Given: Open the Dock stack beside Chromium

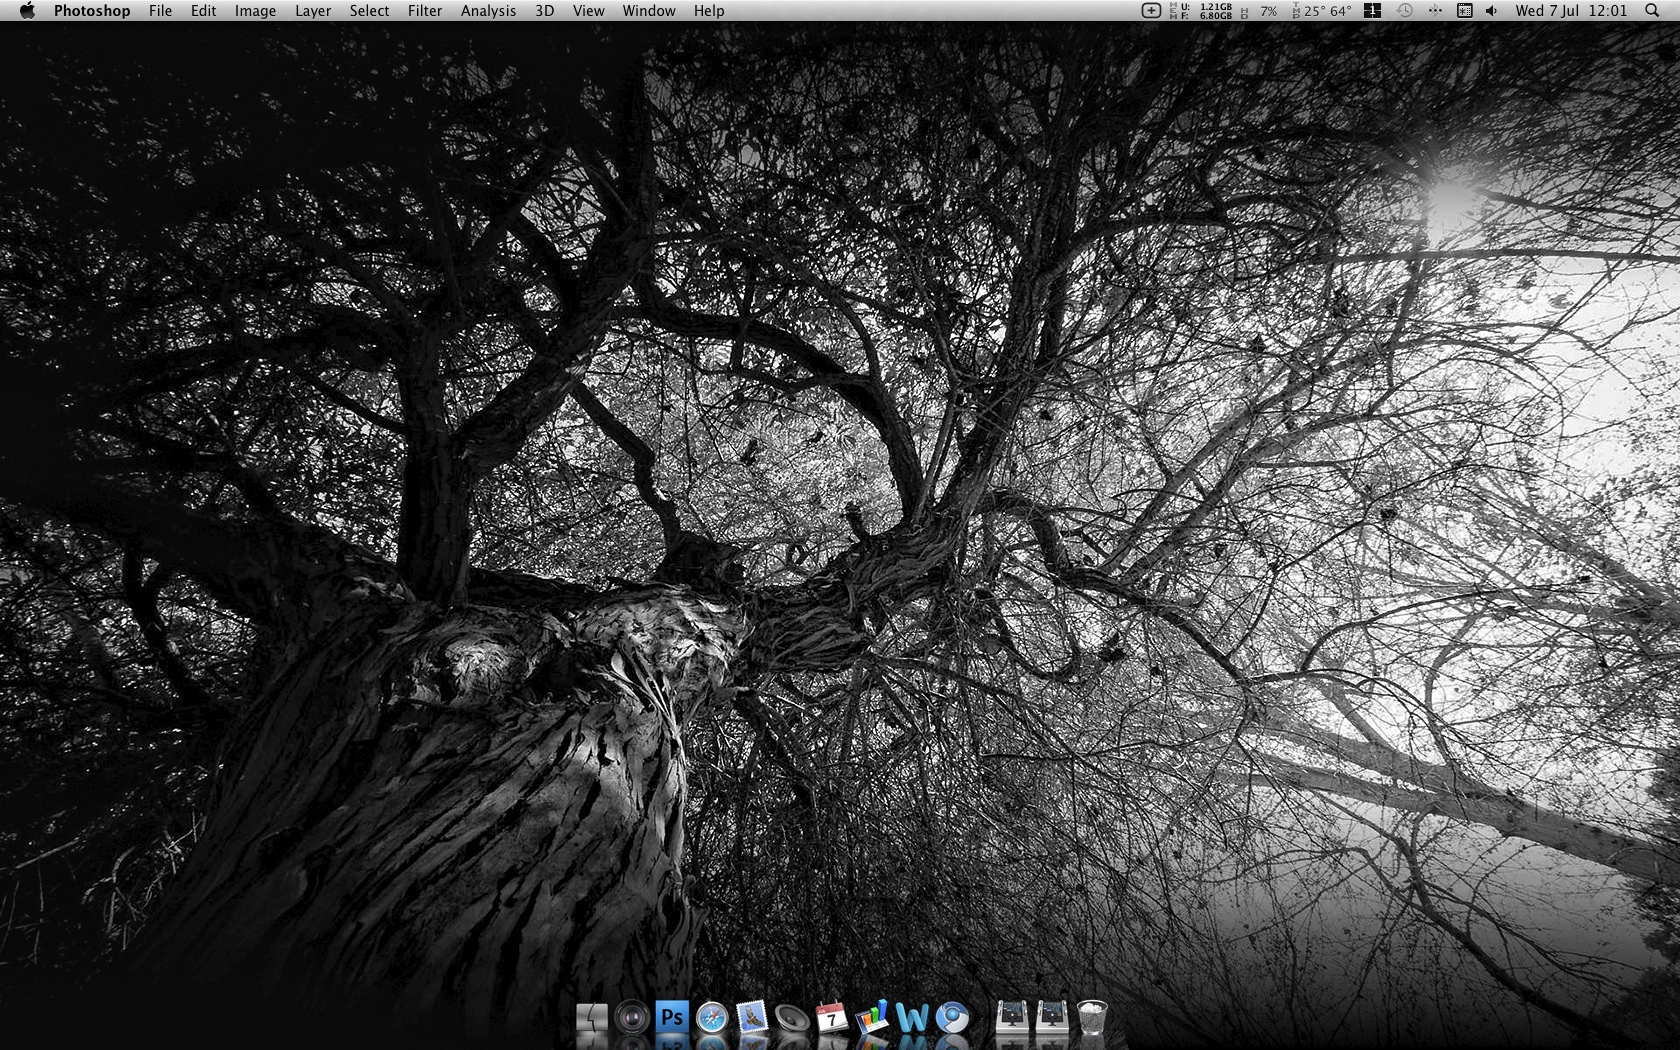Looking at the screenshot, I should 1012,1018.
